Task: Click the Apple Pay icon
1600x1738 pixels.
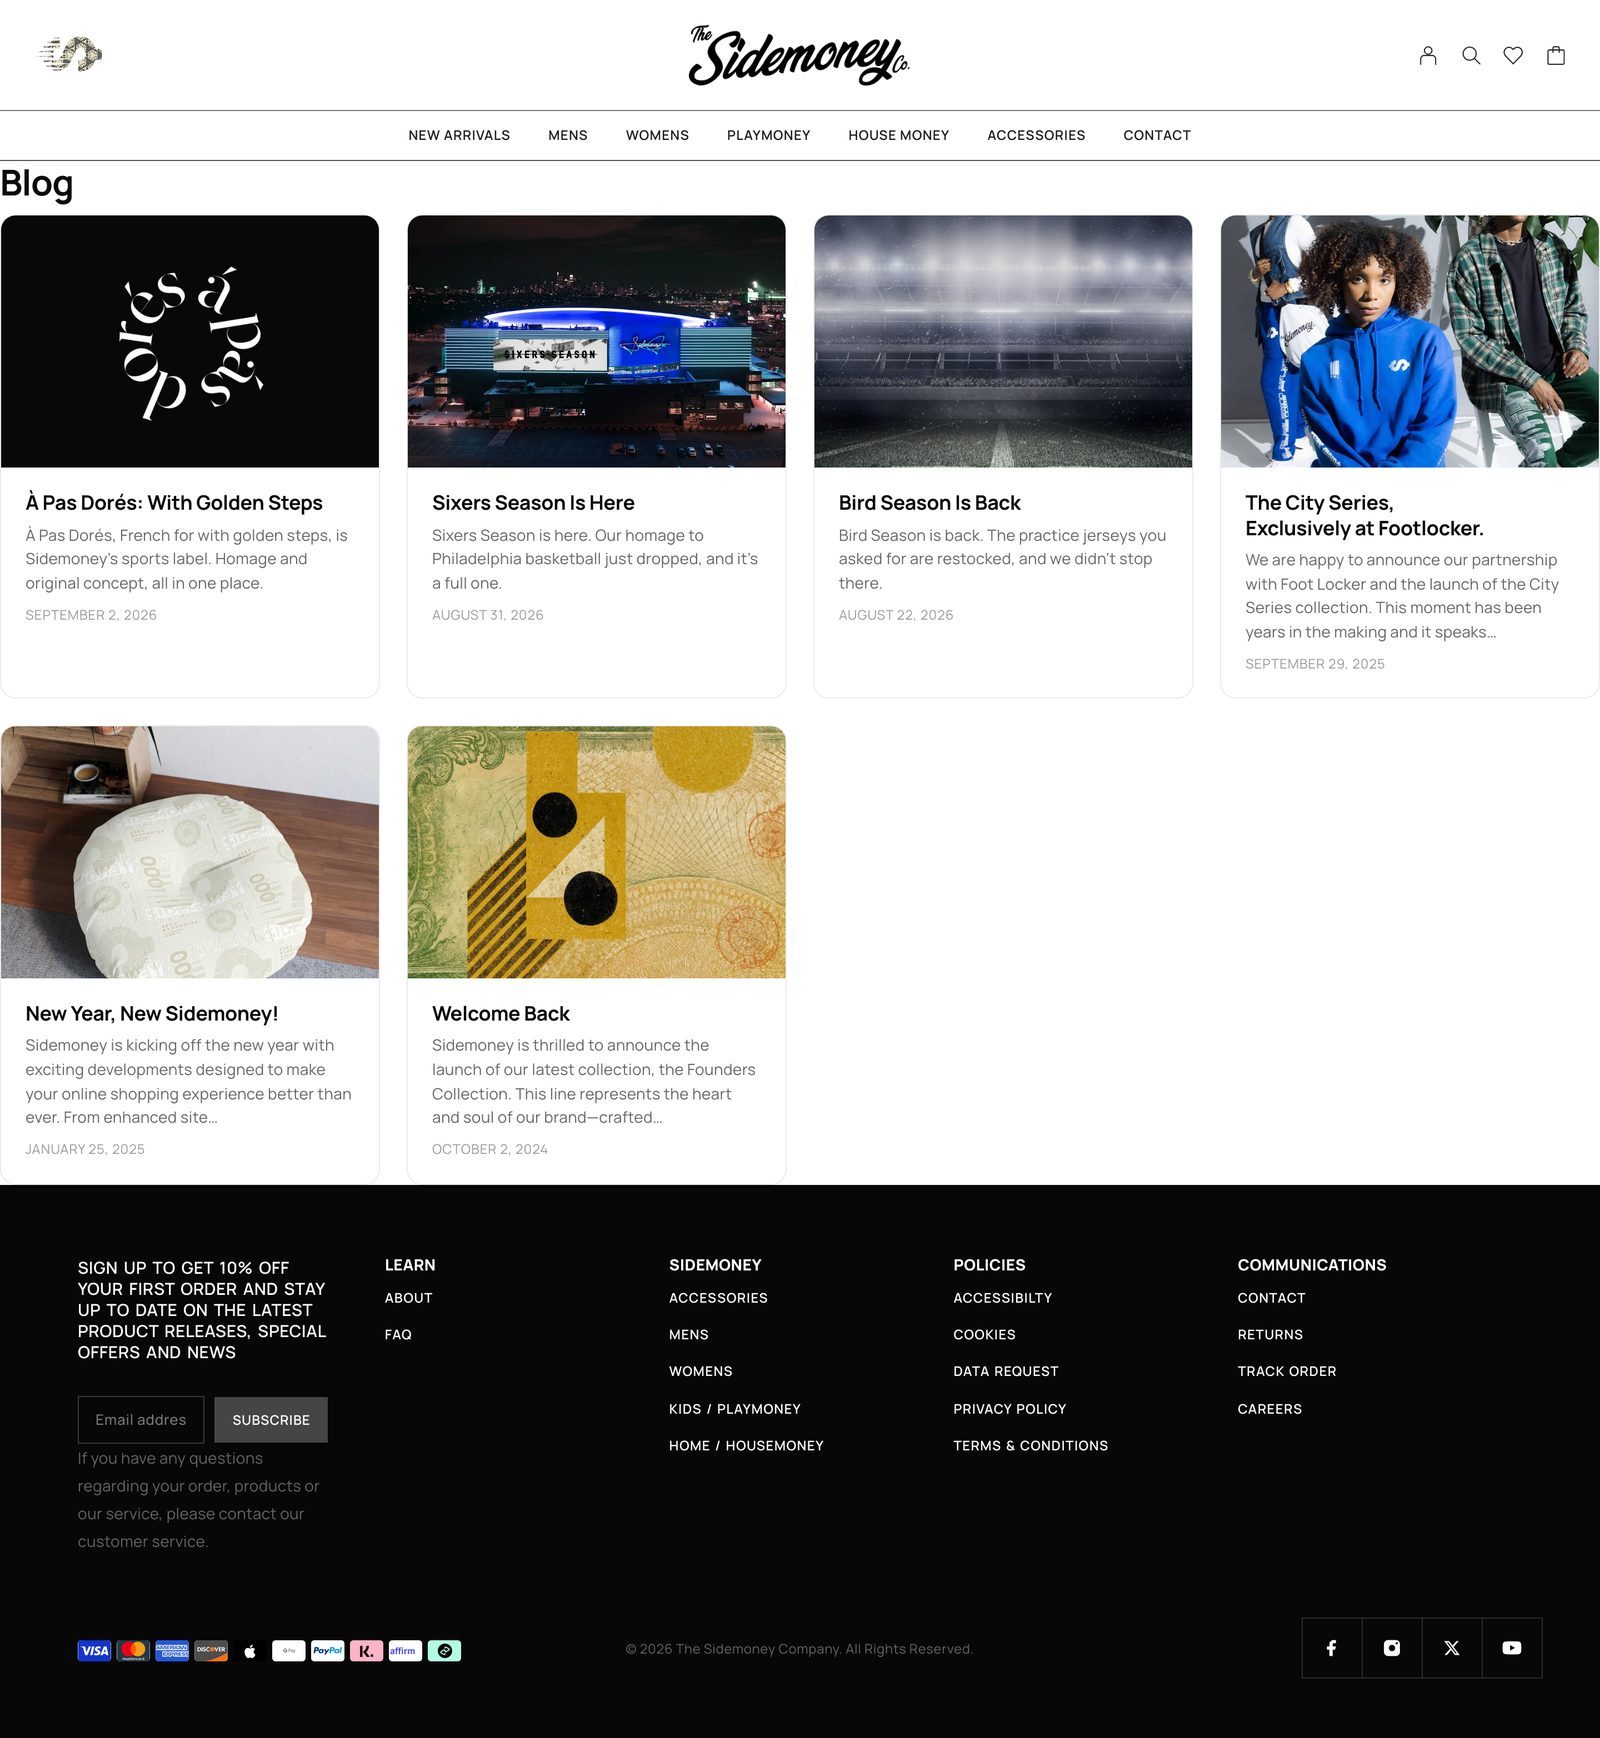Action: pyautogui.click(x=250, y=1650)
